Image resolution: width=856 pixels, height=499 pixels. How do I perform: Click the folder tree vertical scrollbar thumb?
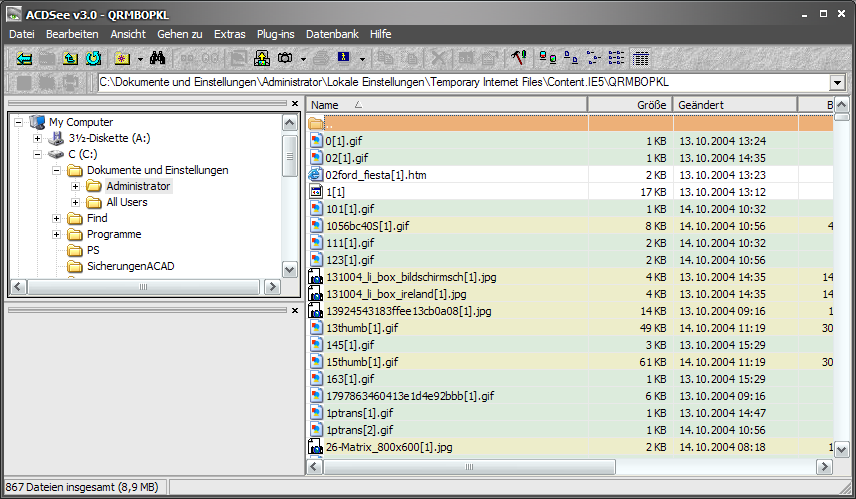click(x=289, y=156)
